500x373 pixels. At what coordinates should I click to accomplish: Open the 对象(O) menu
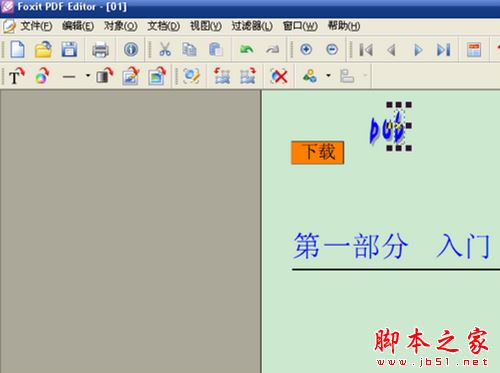coord(121,26)
